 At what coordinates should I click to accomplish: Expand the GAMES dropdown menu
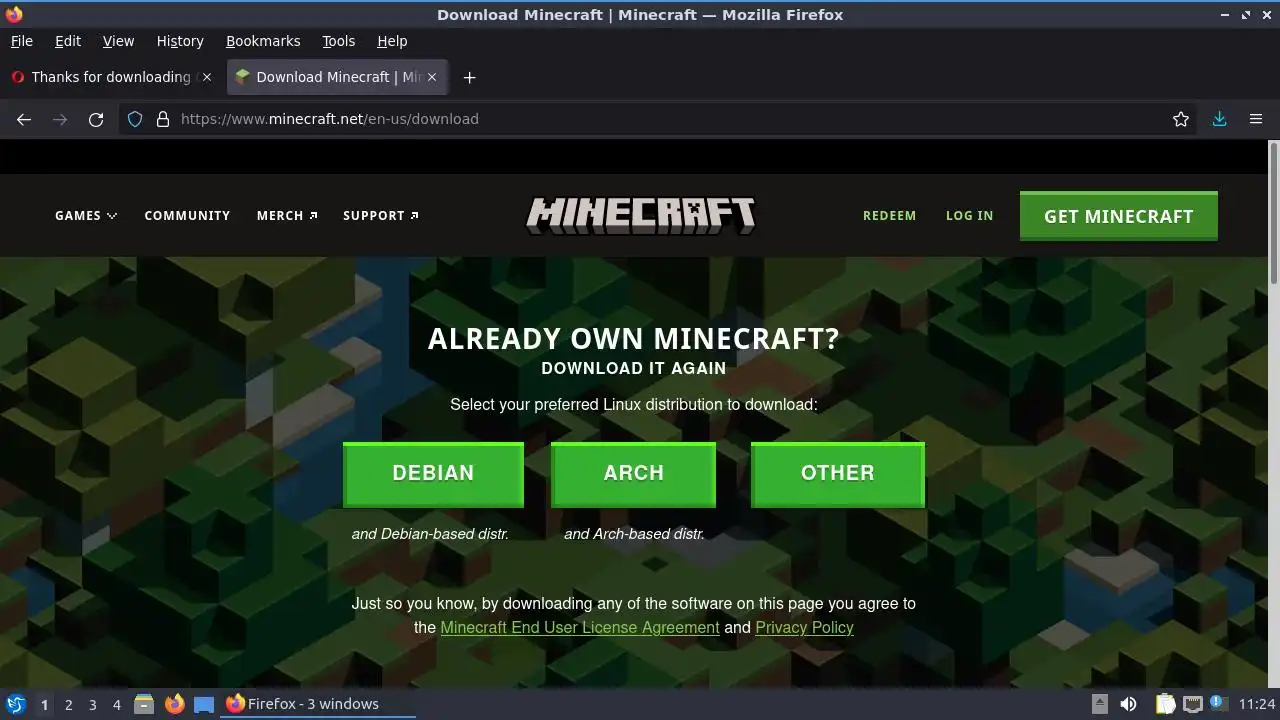click(x=86, y=216)
